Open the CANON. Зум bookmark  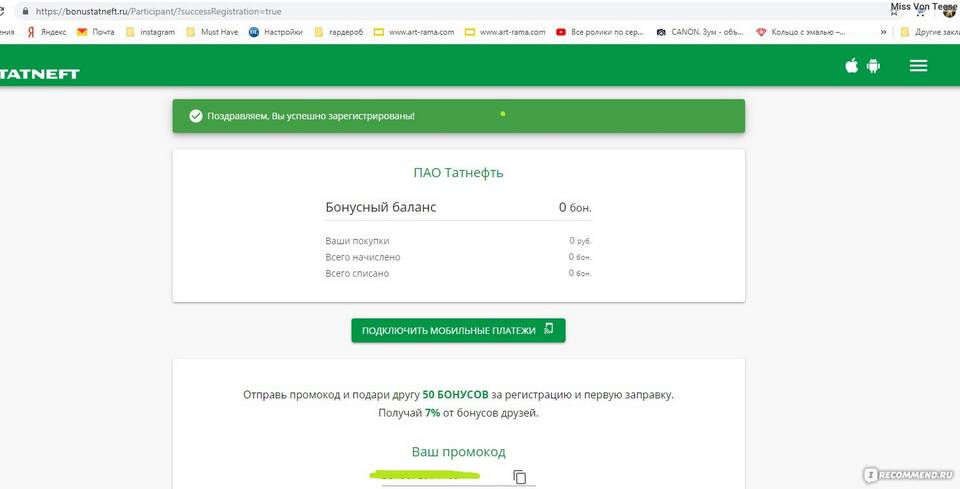click(700, 32)
